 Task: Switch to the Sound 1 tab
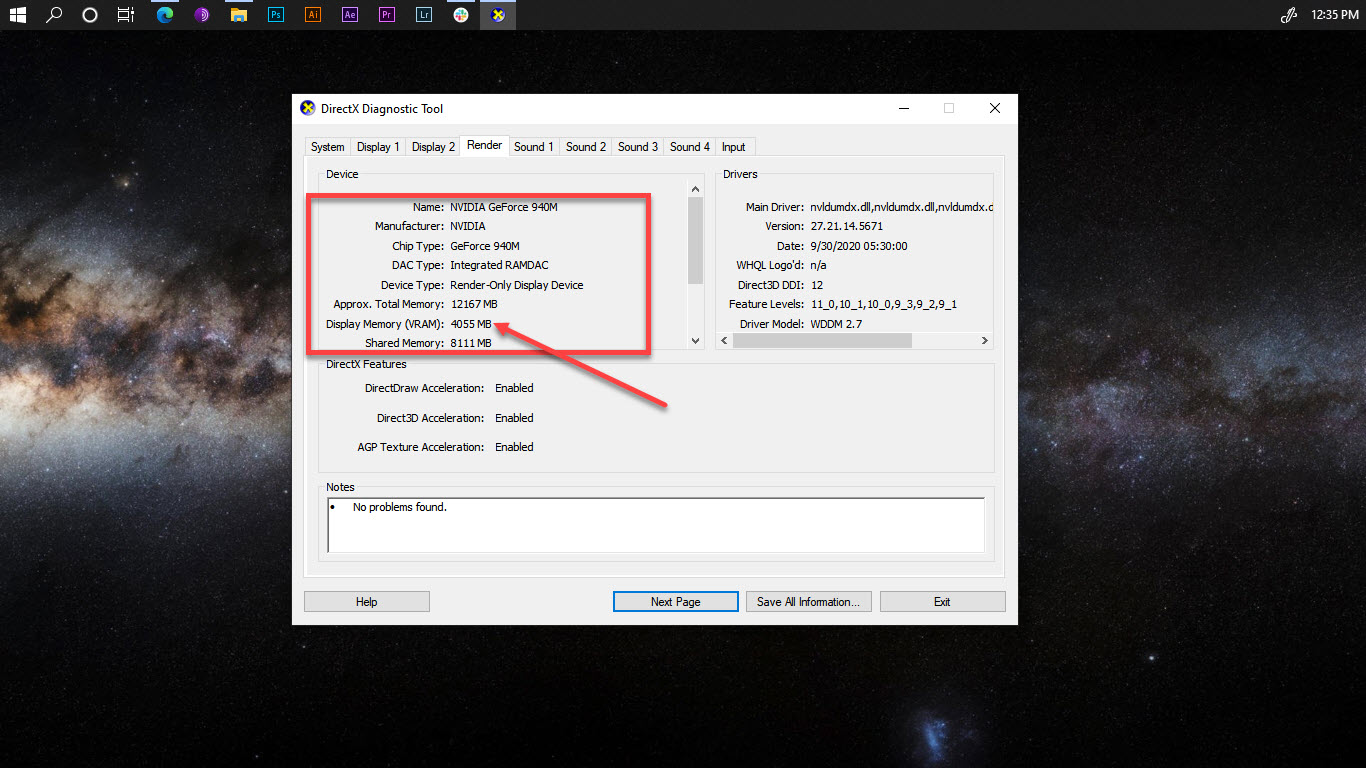click(x=533, y=146)
